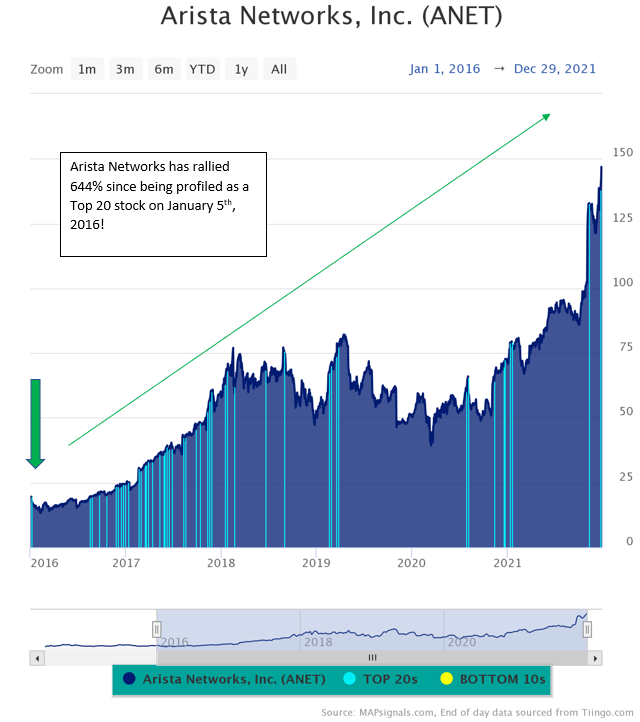The height and width of the screenshot is (722, 640).
Task: Click the 2017 x-axis label
Action: point(126,563)
